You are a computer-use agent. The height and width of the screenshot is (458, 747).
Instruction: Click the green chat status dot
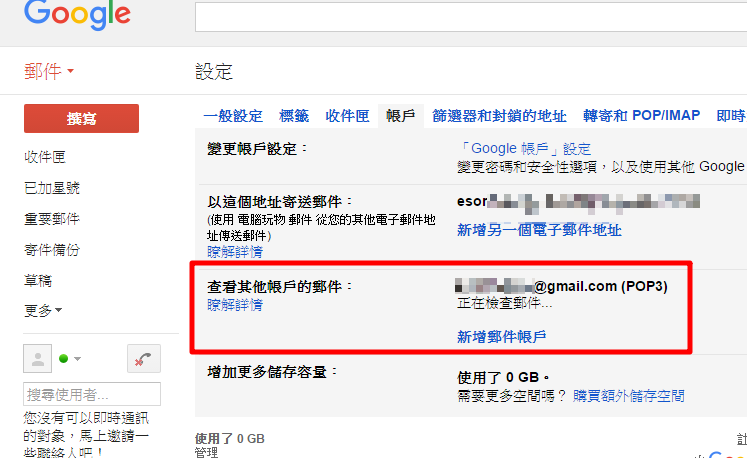[x=63, y=358]
